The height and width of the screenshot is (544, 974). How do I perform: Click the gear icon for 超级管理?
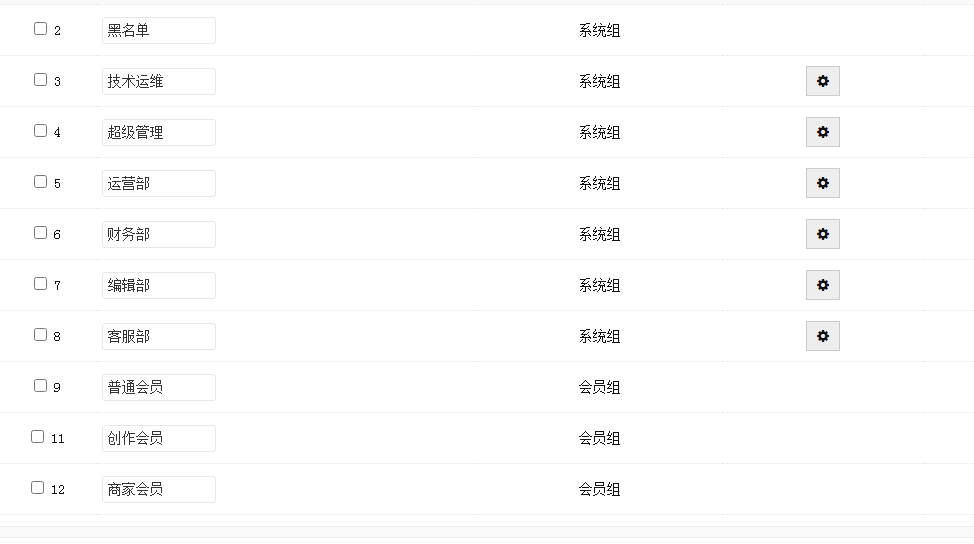click(x=822, y=132)
